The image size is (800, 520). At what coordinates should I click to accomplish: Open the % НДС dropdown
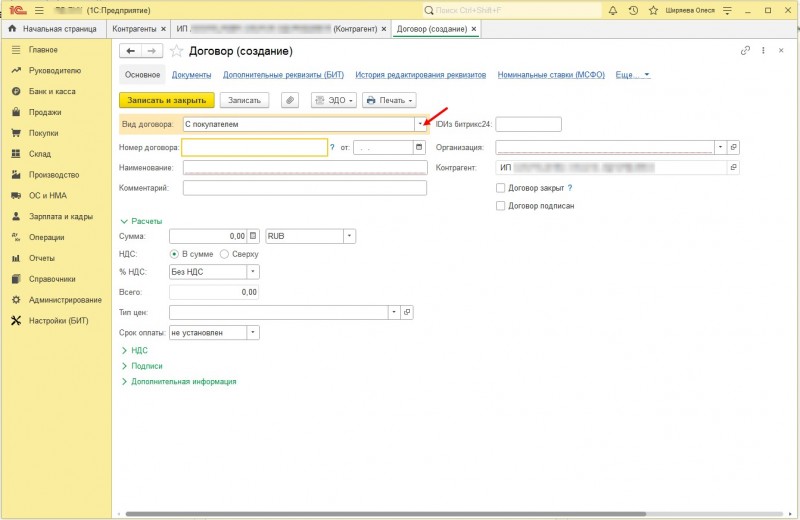253,271
